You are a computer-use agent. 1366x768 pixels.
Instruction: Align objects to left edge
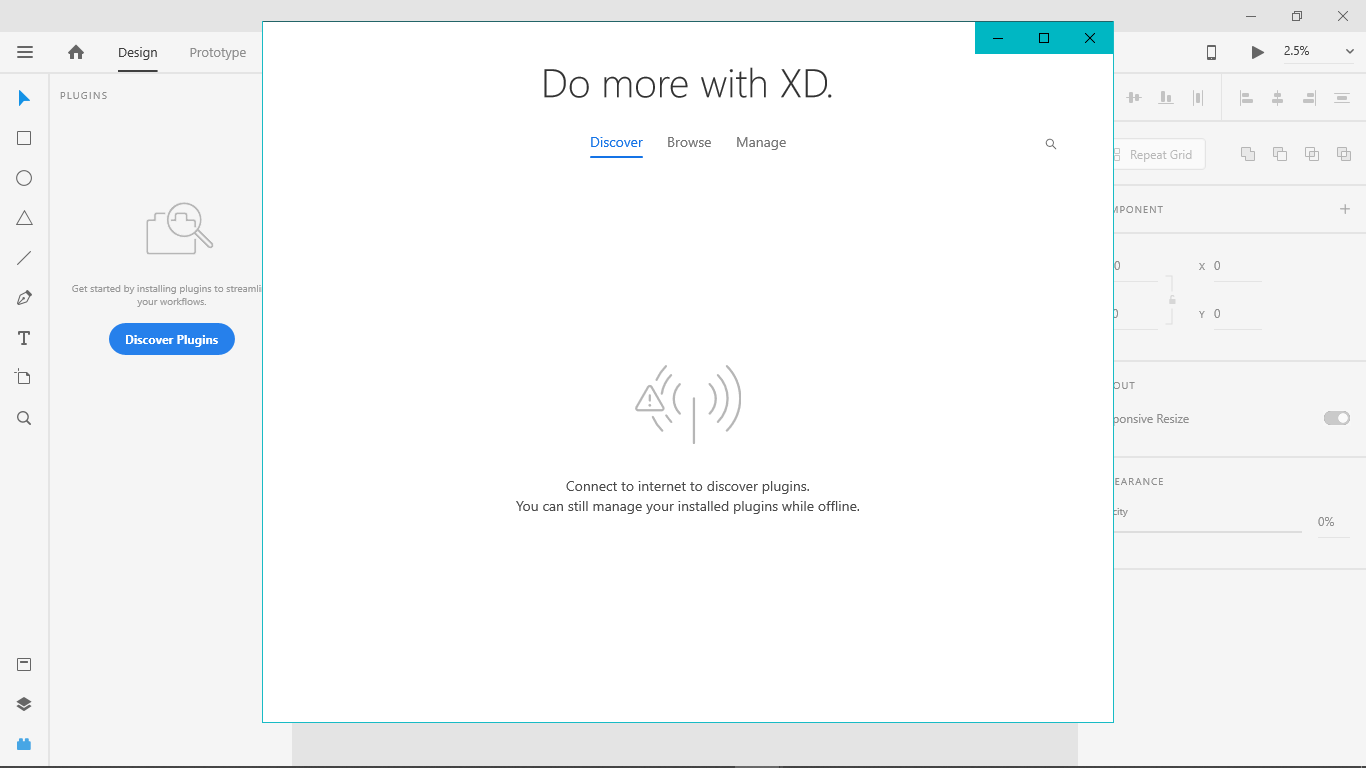point(1246,97)
